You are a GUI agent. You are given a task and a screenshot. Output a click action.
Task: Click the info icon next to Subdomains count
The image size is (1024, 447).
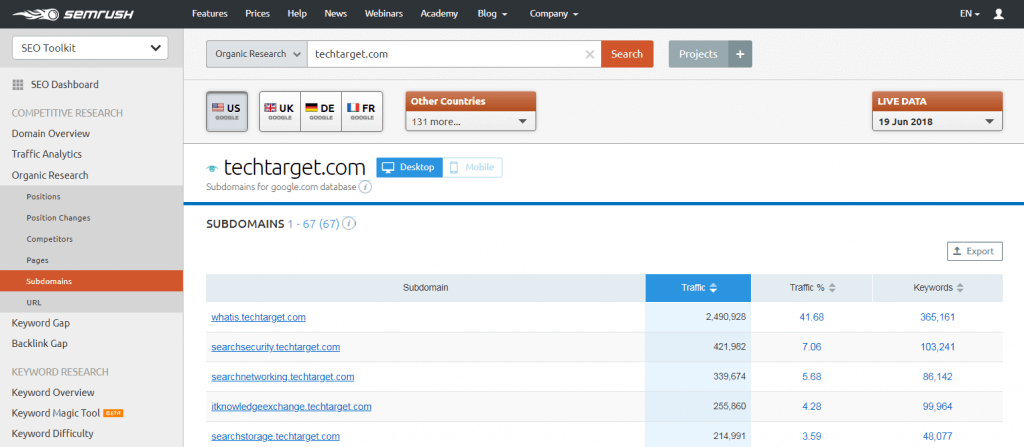tap(349, 224)
